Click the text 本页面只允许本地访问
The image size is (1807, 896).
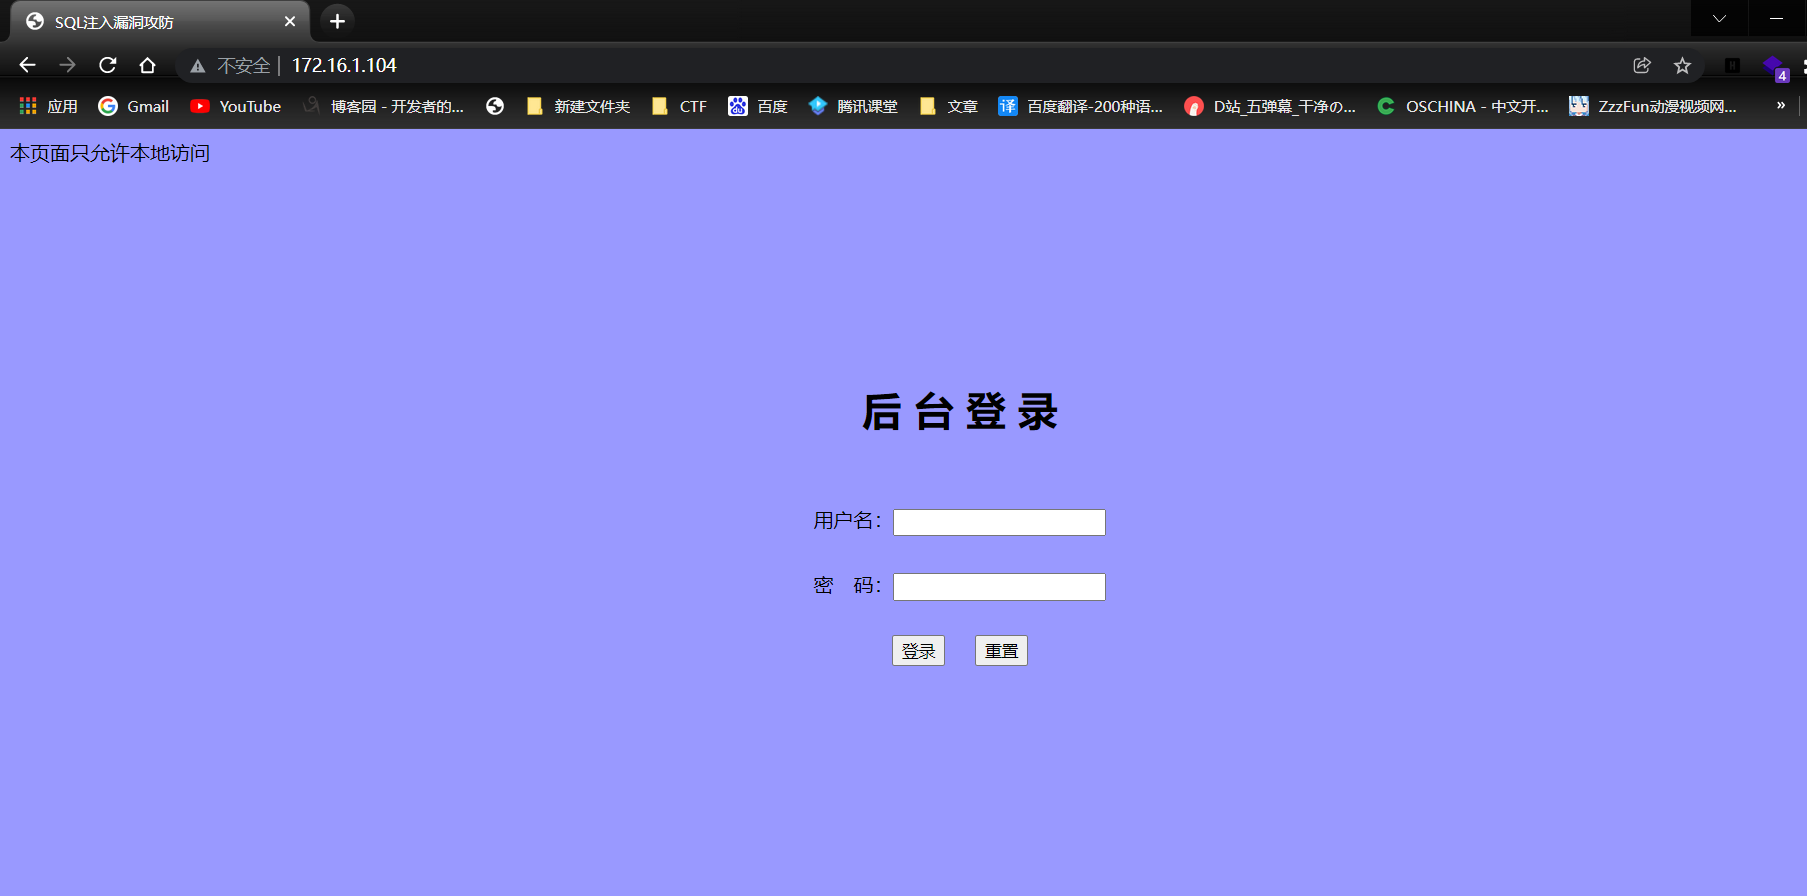tap(110, 153)
